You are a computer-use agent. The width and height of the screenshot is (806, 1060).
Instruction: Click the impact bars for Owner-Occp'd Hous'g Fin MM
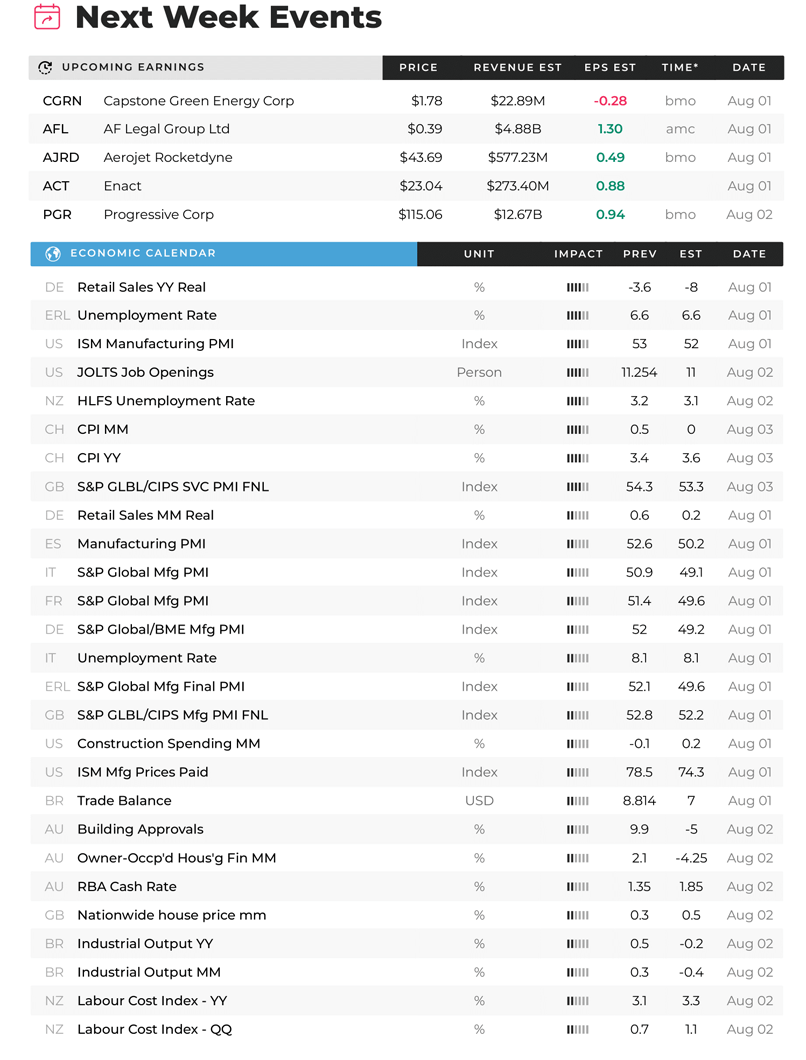pyautogui.click(x=577, y=858)
